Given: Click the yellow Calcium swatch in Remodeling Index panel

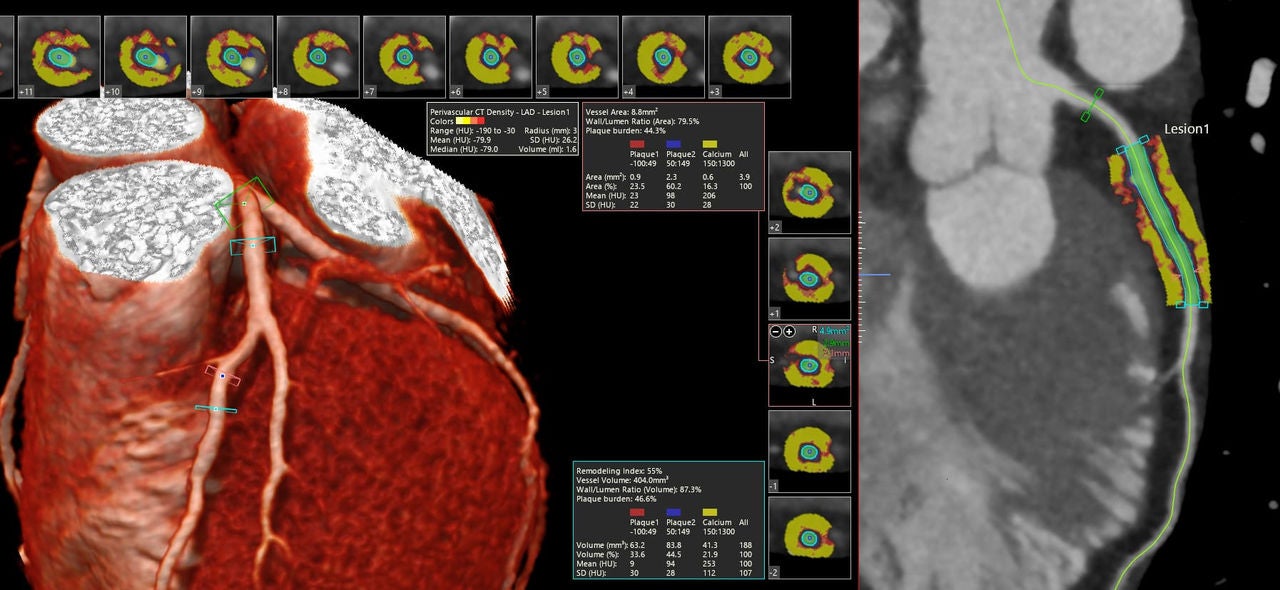Looking at the screenshot, I should coord(711,511).
